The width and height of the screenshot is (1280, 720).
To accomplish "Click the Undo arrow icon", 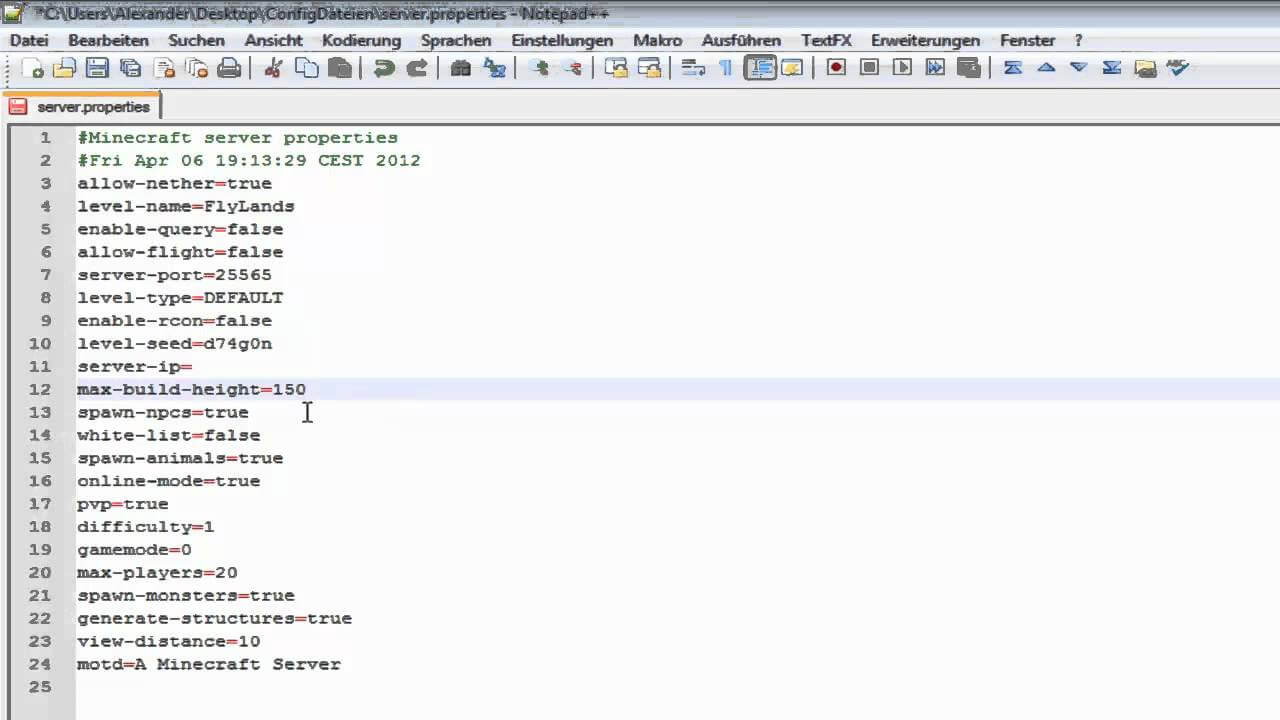I will tap(383, 68).
